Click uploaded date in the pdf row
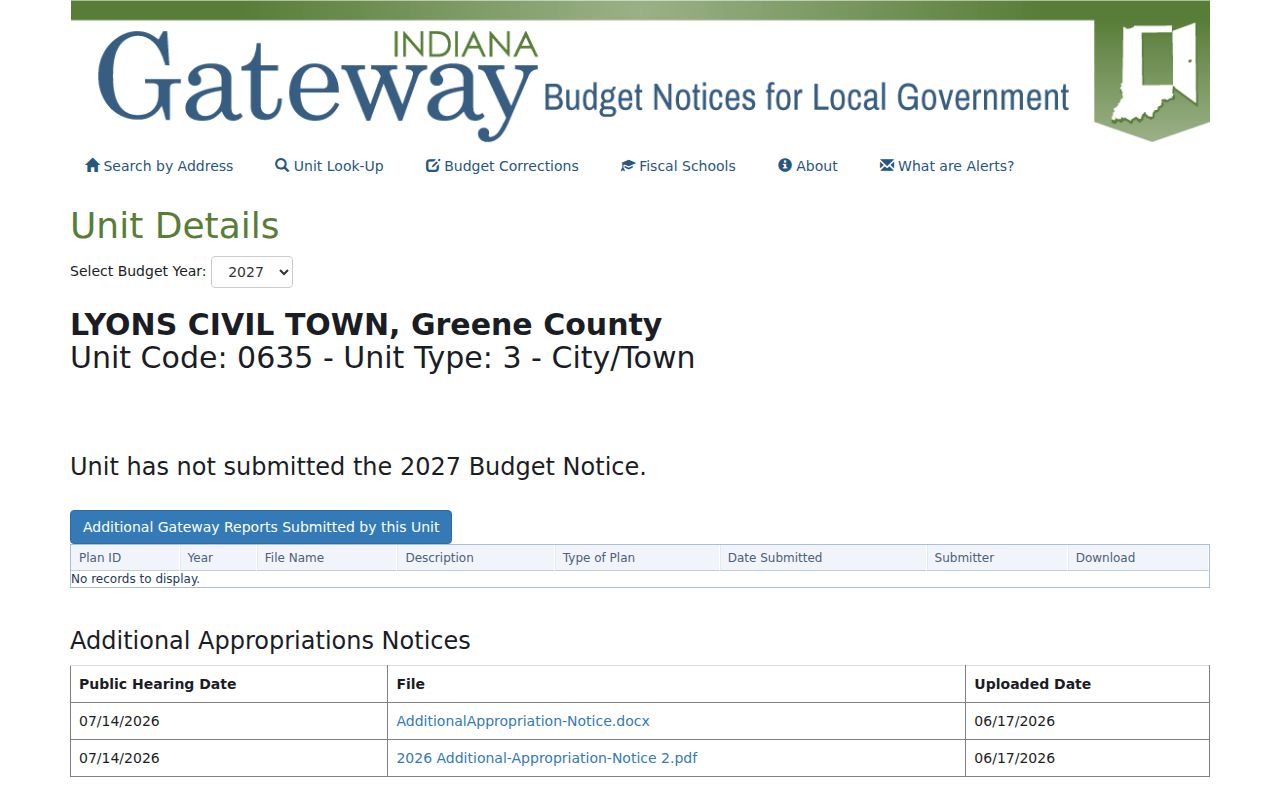Screen dimensions: 1280x800 1014,758
